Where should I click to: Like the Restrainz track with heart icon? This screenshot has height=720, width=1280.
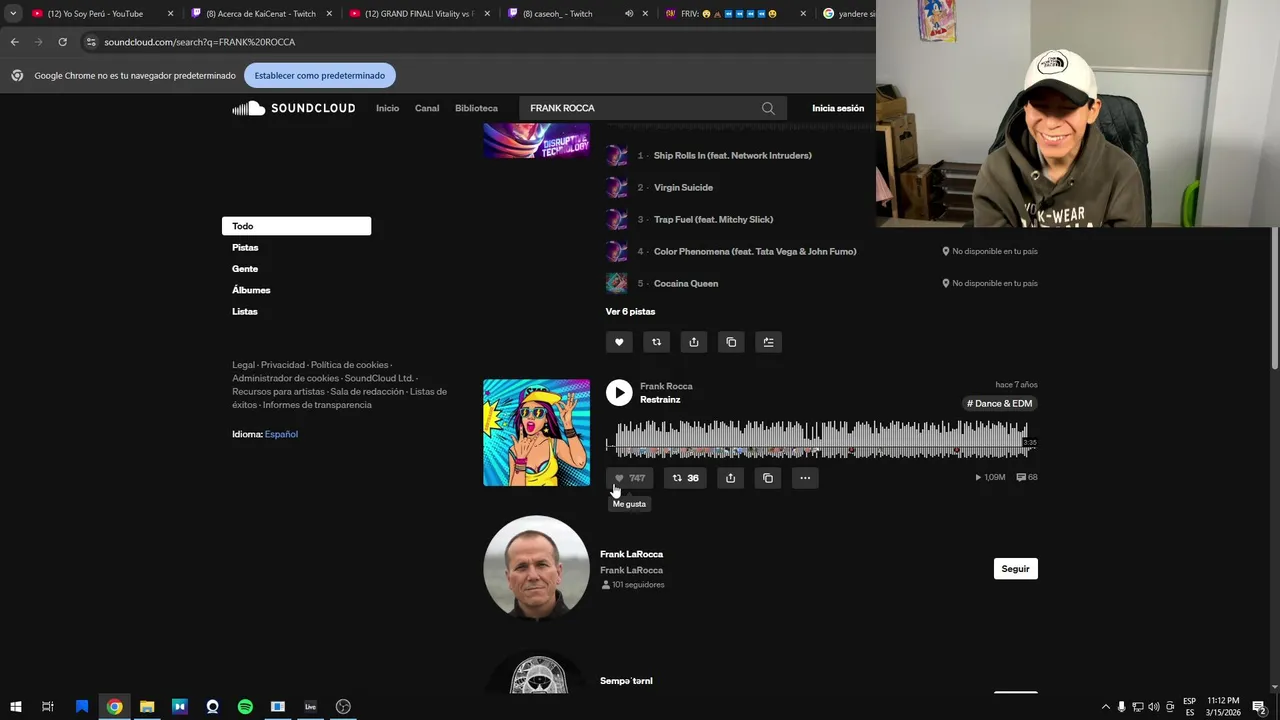(630, 478)
